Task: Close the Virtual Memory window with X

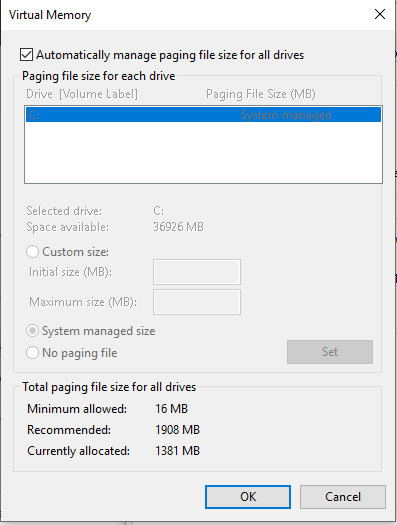Action: click(380, 14)
